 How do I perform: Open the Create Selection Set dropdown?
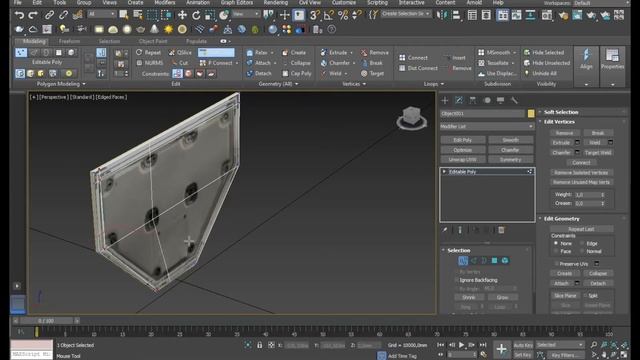pyautogui.click(x=406, y=14)
